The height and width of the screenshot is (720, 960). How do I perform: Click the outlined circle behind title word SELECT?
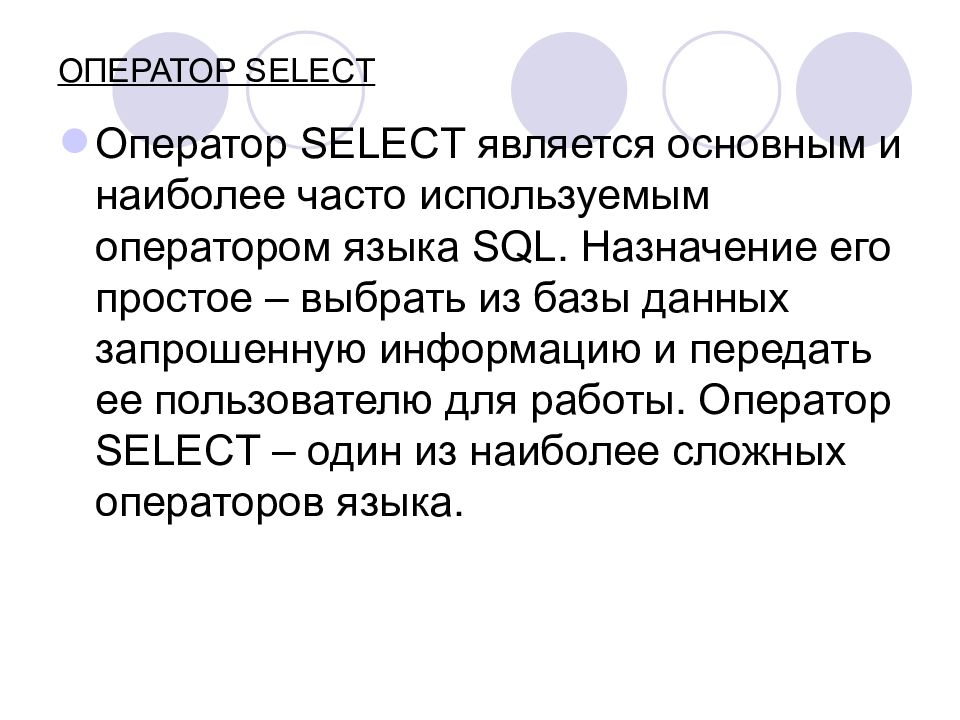[306, 90]
